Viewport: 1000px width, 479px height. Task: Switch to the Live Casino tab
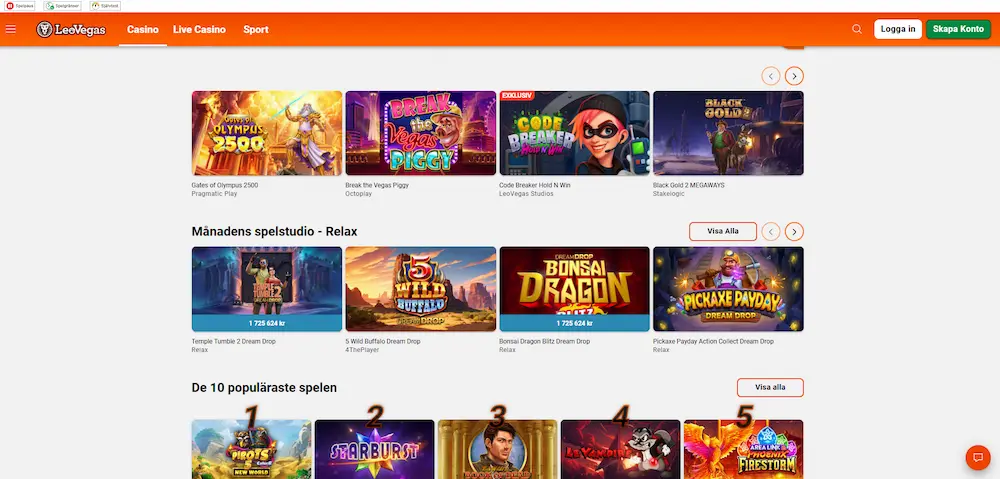pos(199,29)
